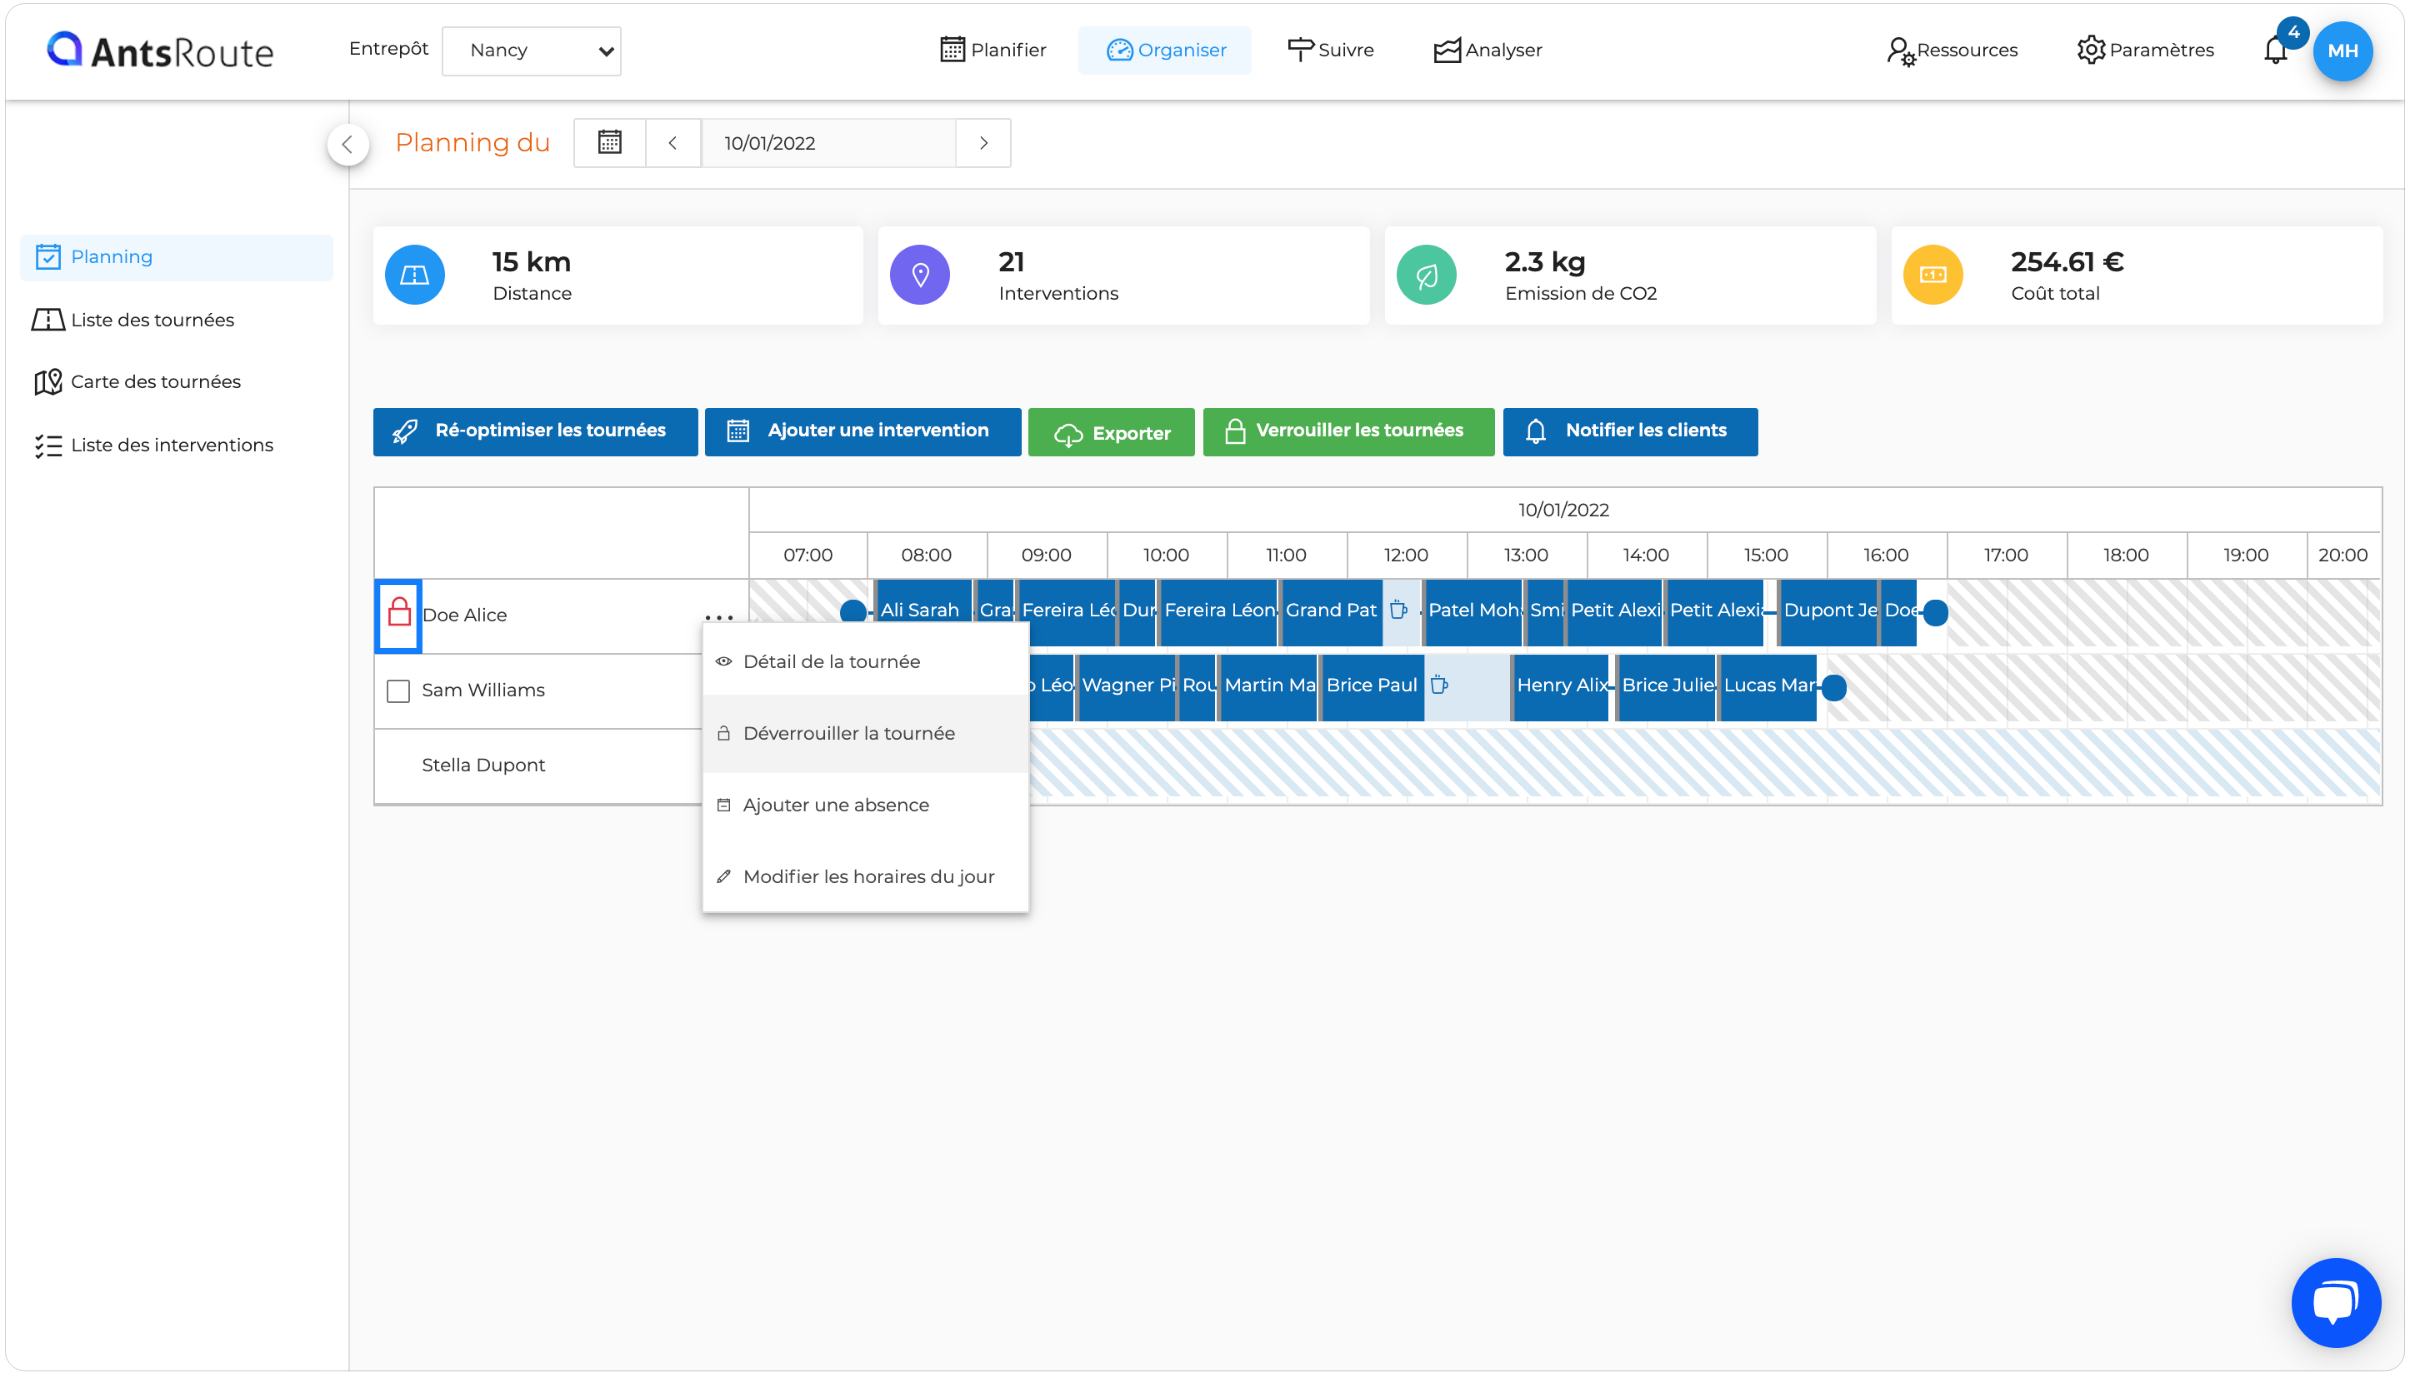
Task: Select Planning in the sidebar
Action: [x=176, y=257]
